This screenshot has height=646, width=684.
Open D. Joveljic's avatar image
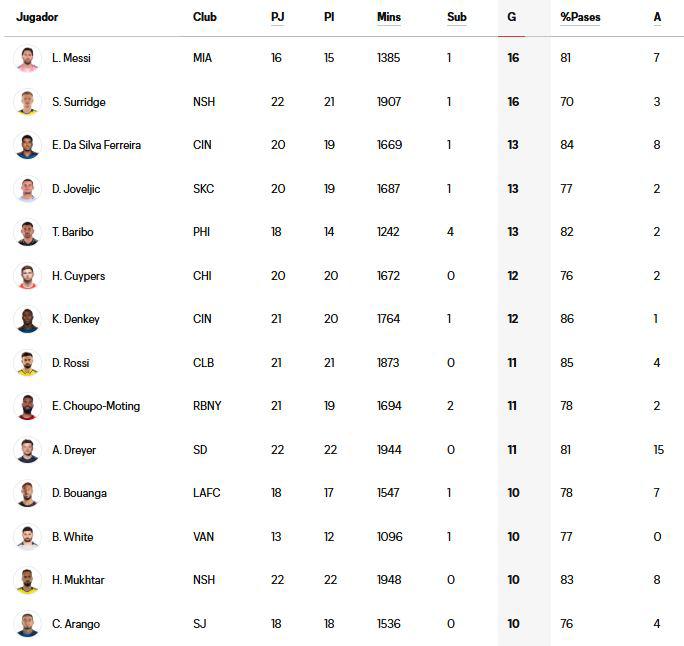(27, 189)
